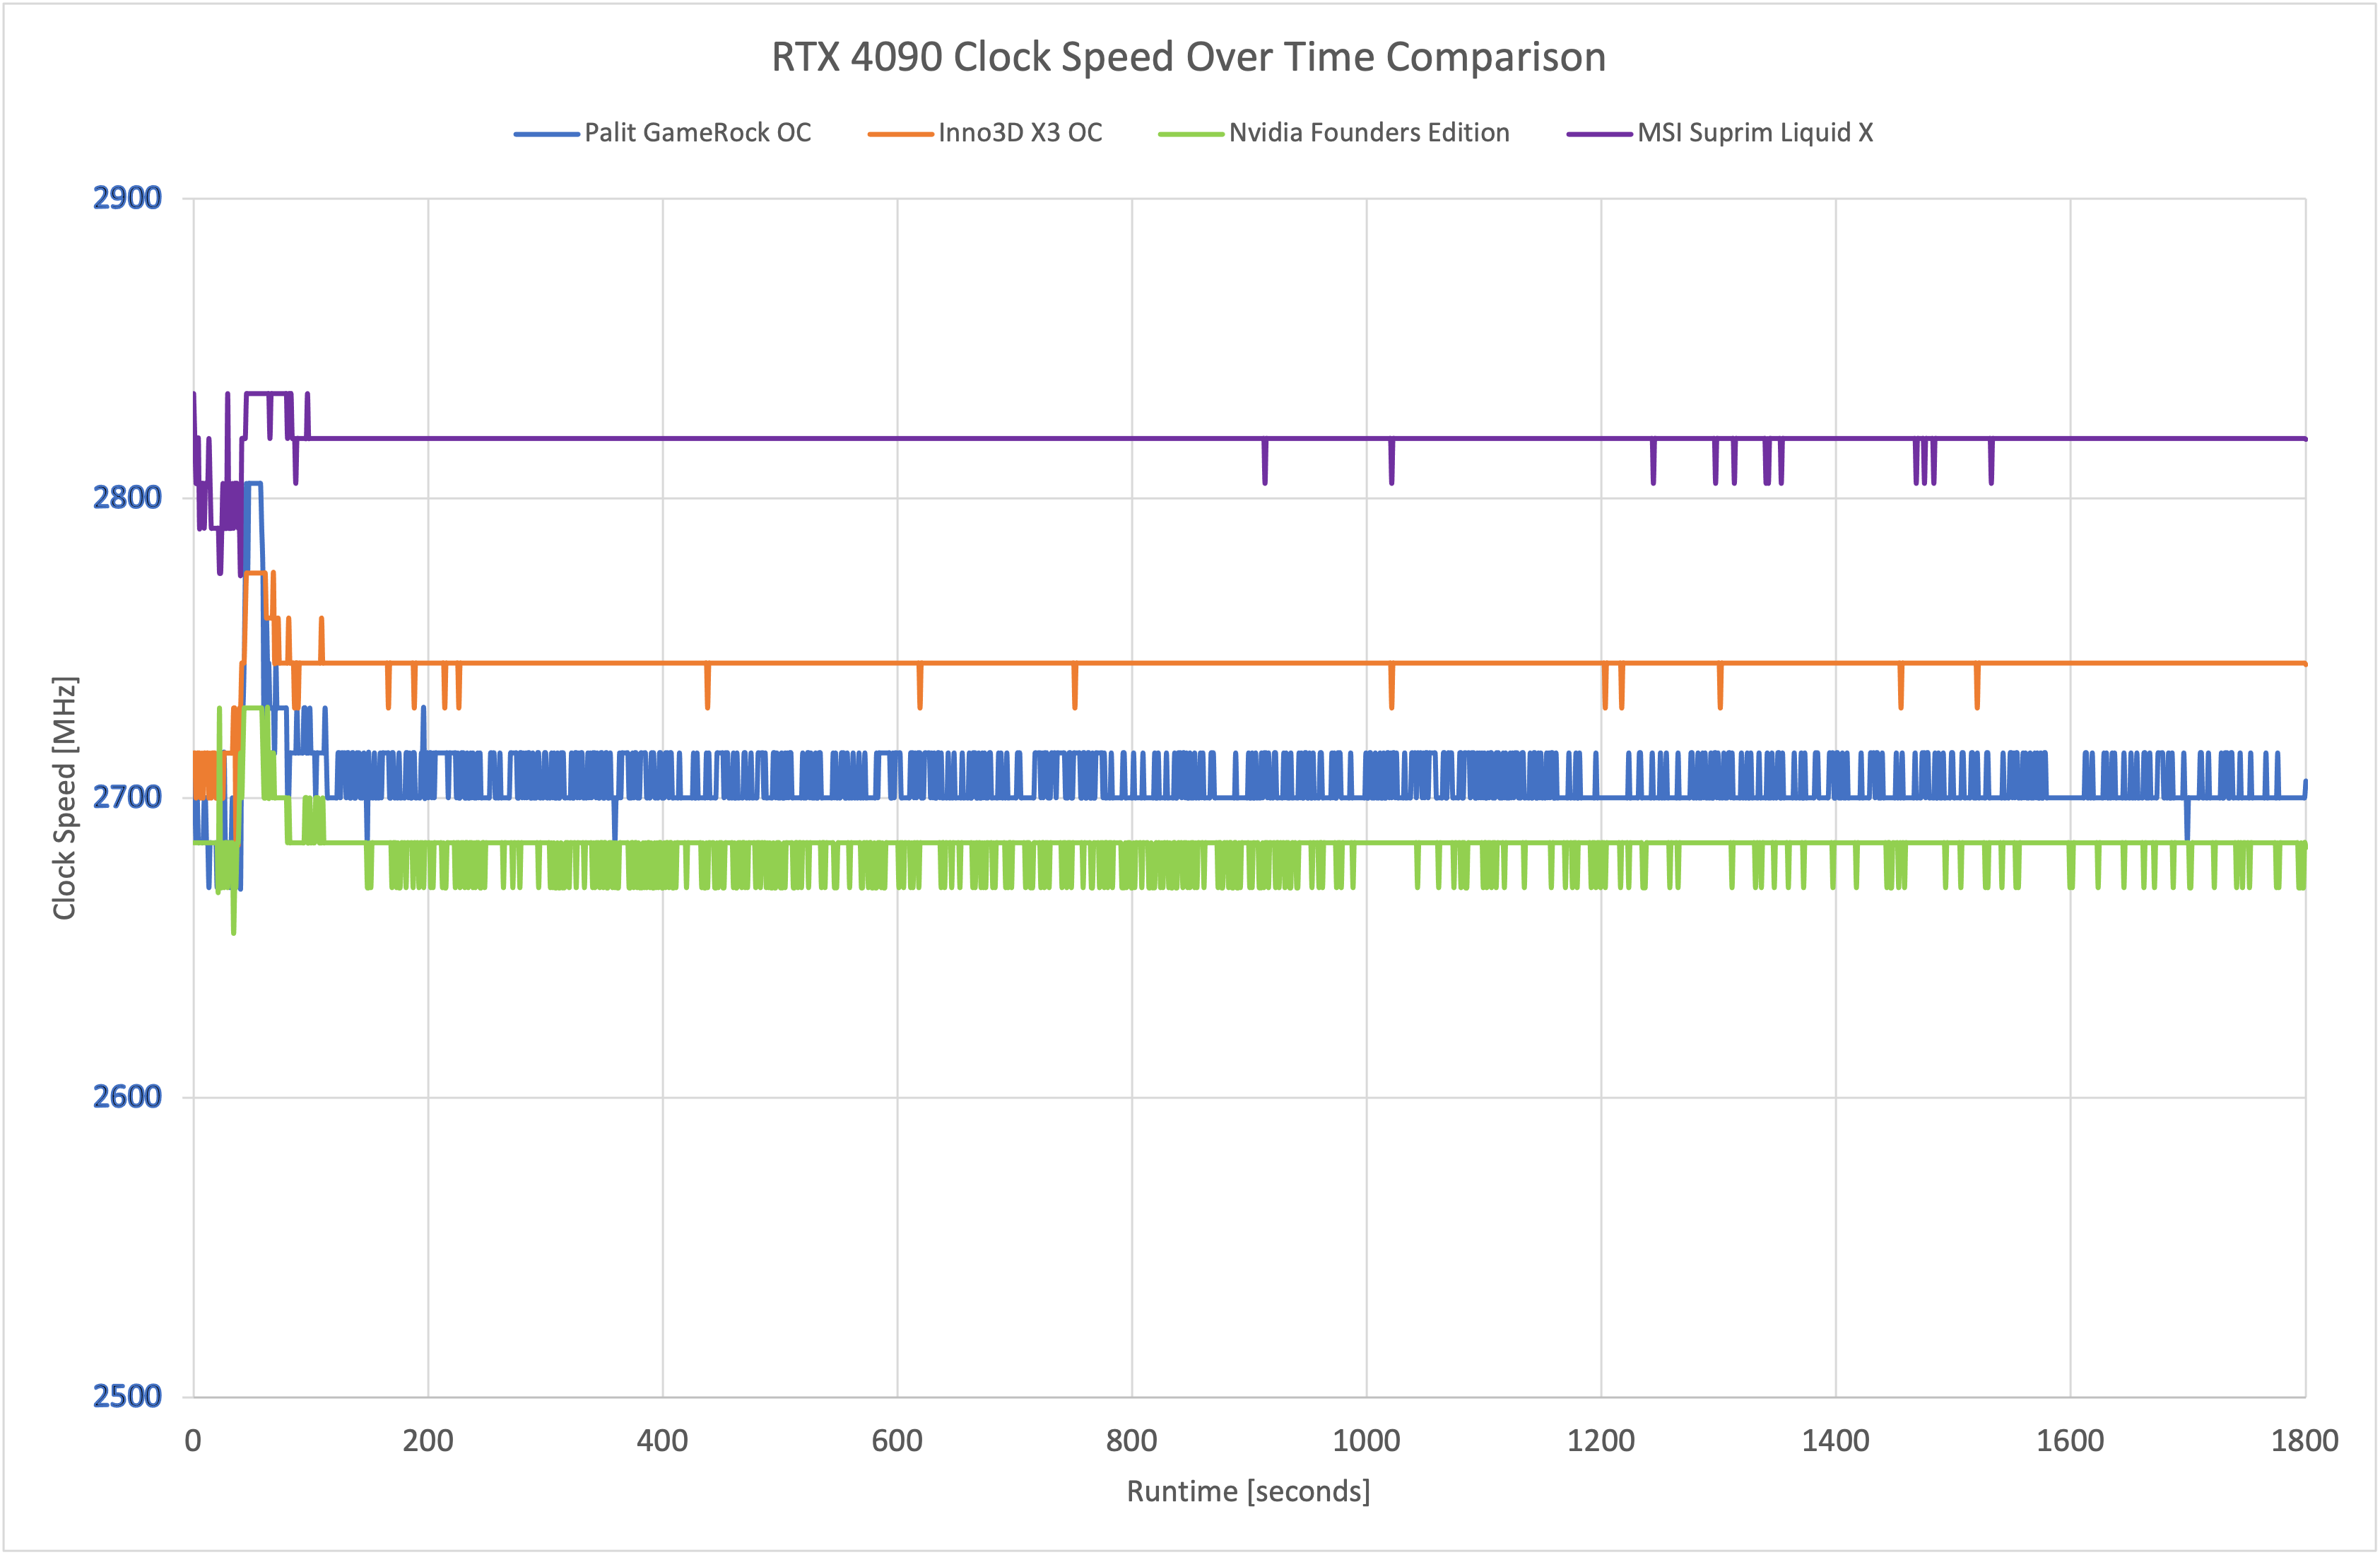The height and width of the screenshot is (1555, 2380).
Task: Click the 2500 y-axis label
Action: point(127,1396)
